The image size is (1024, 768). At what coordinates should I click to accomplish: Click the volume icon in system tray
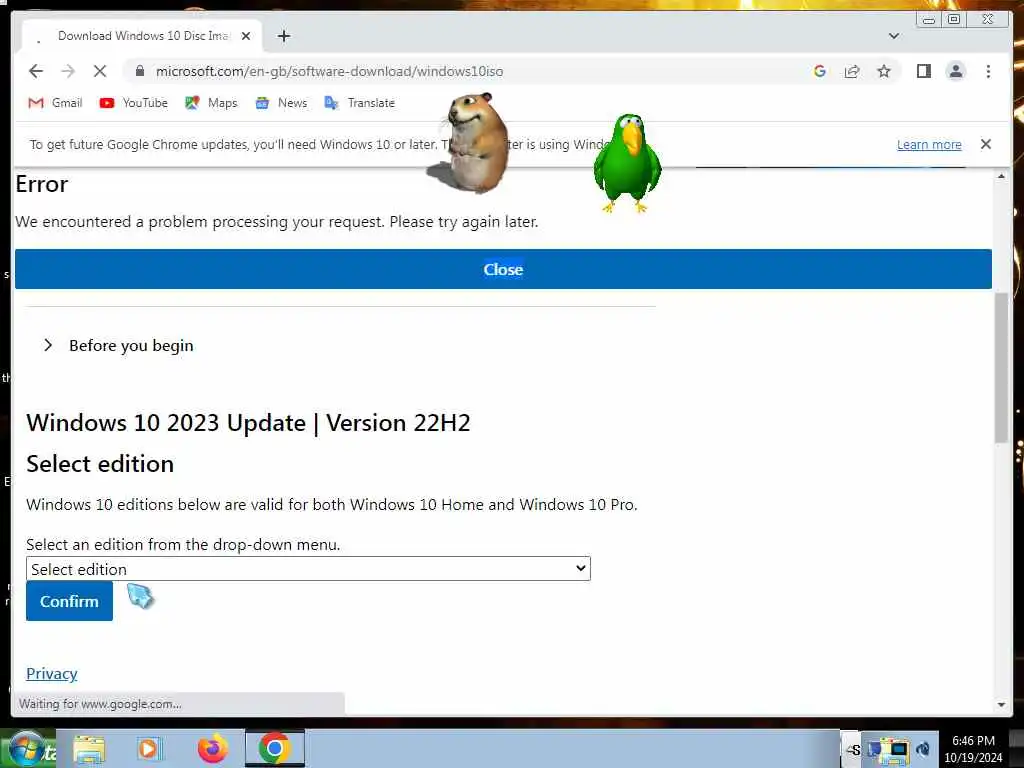(923, 750)
